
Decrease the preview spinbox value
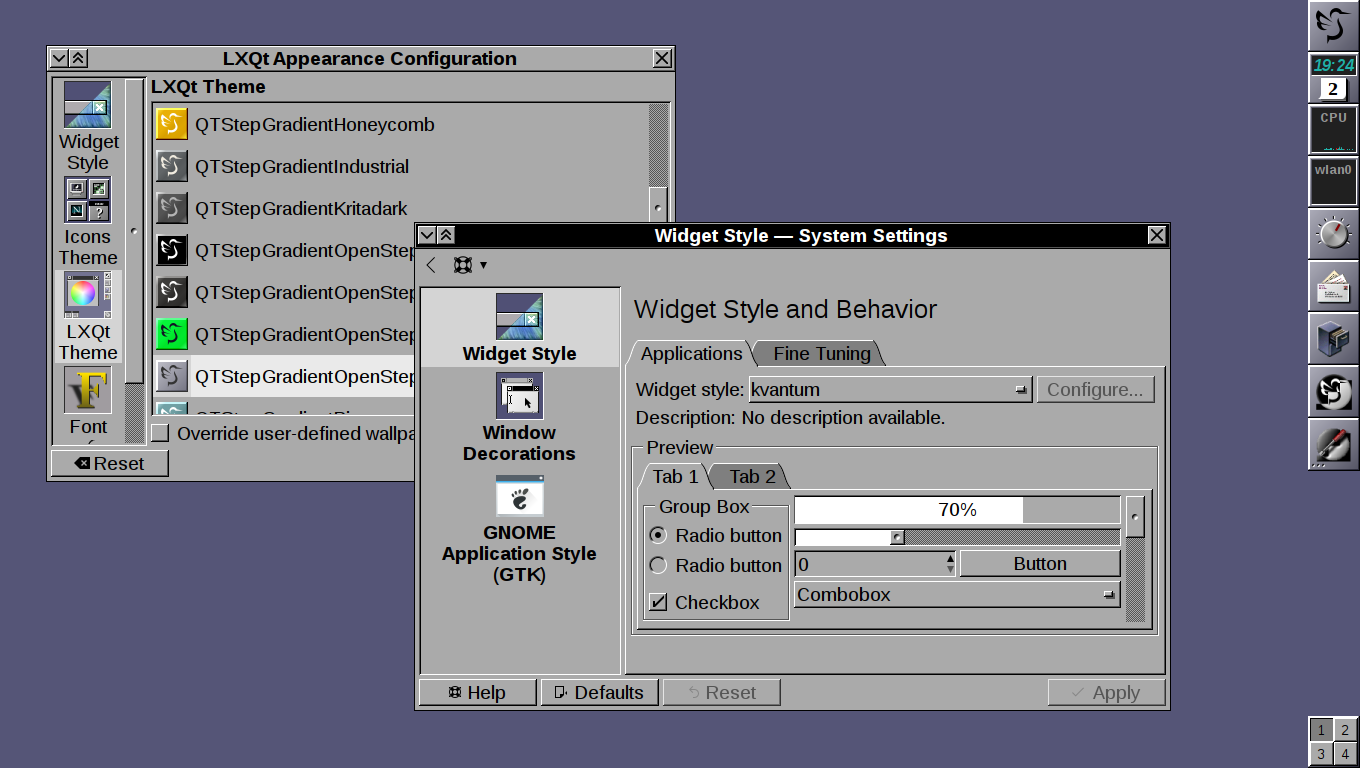[950, 570]
